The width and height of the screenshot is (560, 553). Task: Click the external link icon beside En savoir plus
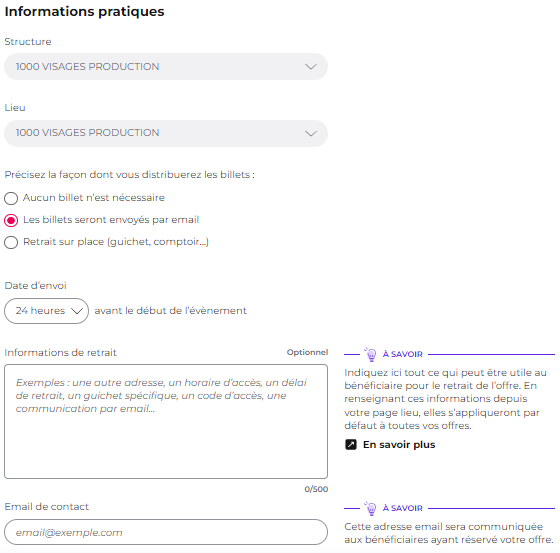click(351, 444)
